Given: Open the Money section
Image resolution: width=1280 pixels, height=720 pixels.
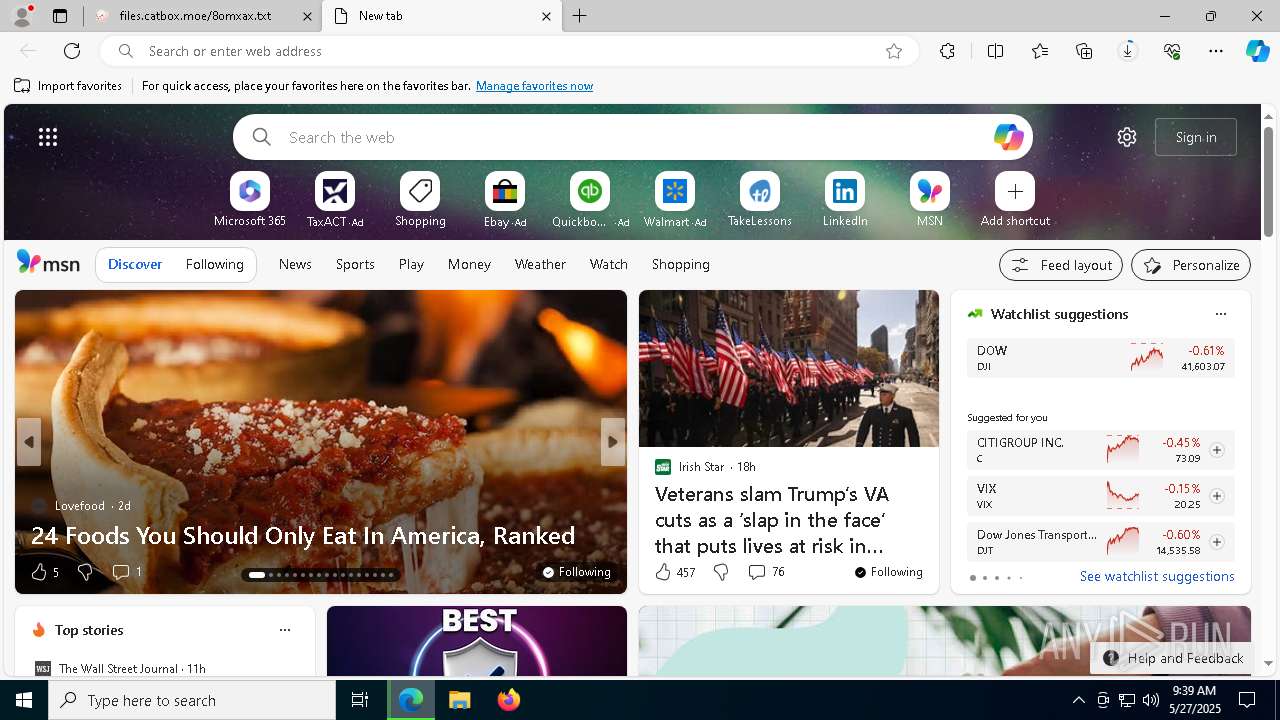Looking at the screenshot, I should (469, 264).
